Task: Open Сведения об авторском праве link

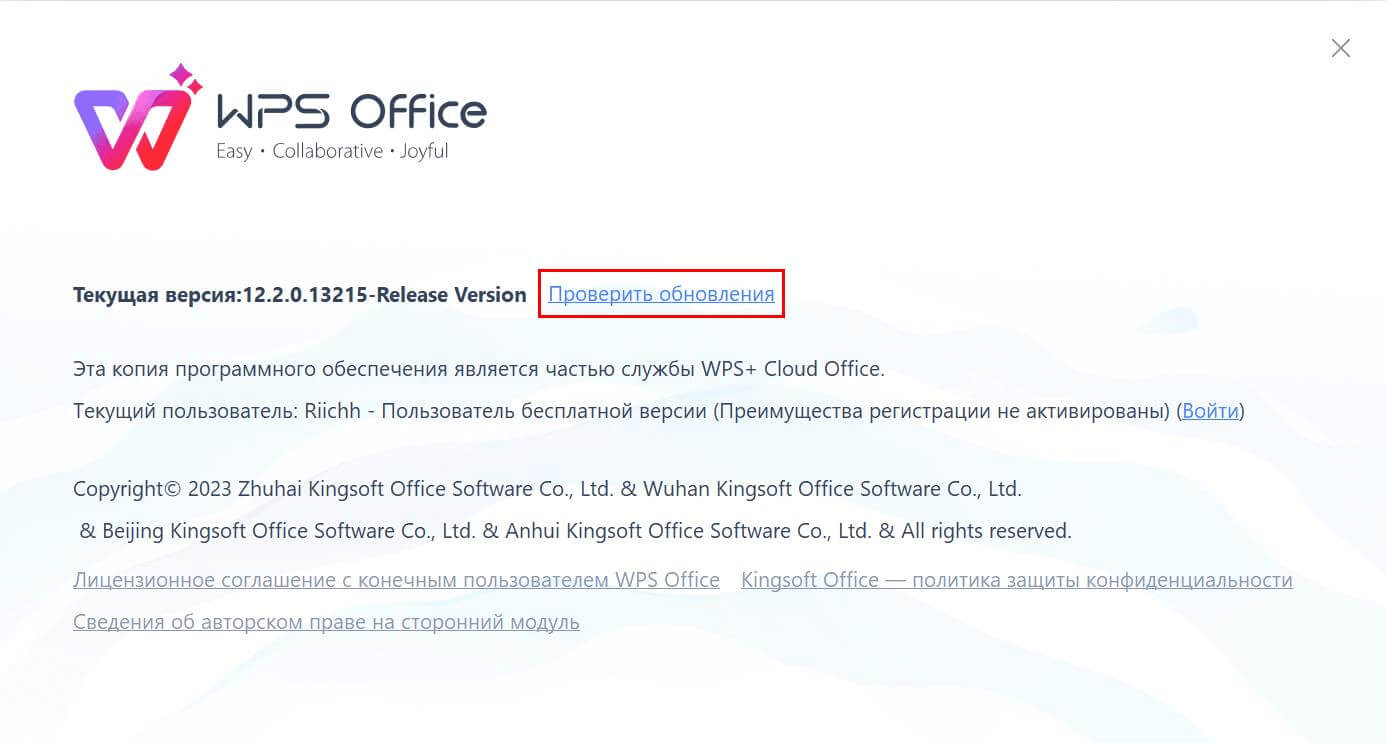Action: 326,622
